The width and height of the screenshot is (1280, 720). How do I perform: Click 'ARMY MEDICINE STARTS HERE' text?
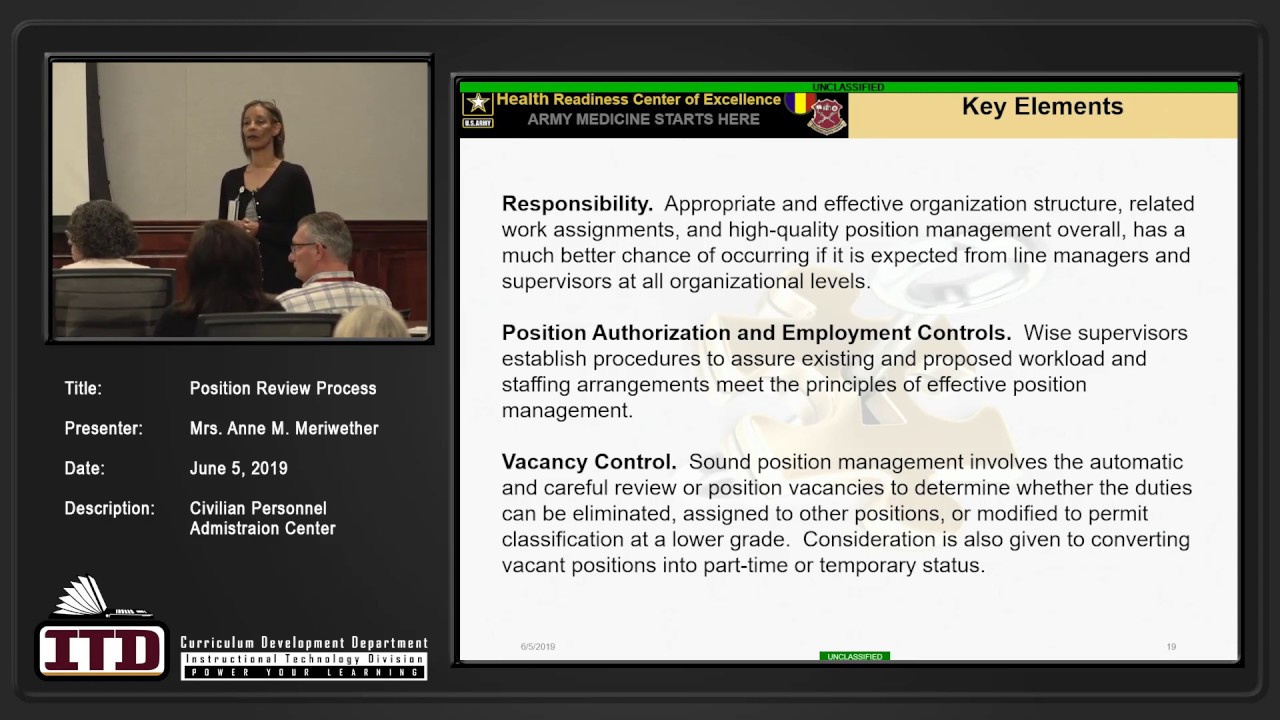click(643, 119)
